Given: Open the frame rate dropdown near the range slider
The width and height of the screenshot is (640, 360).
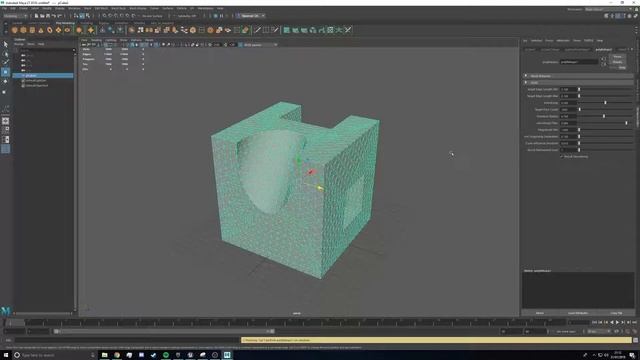Looking at the screenshot, I should pos(598,331).
